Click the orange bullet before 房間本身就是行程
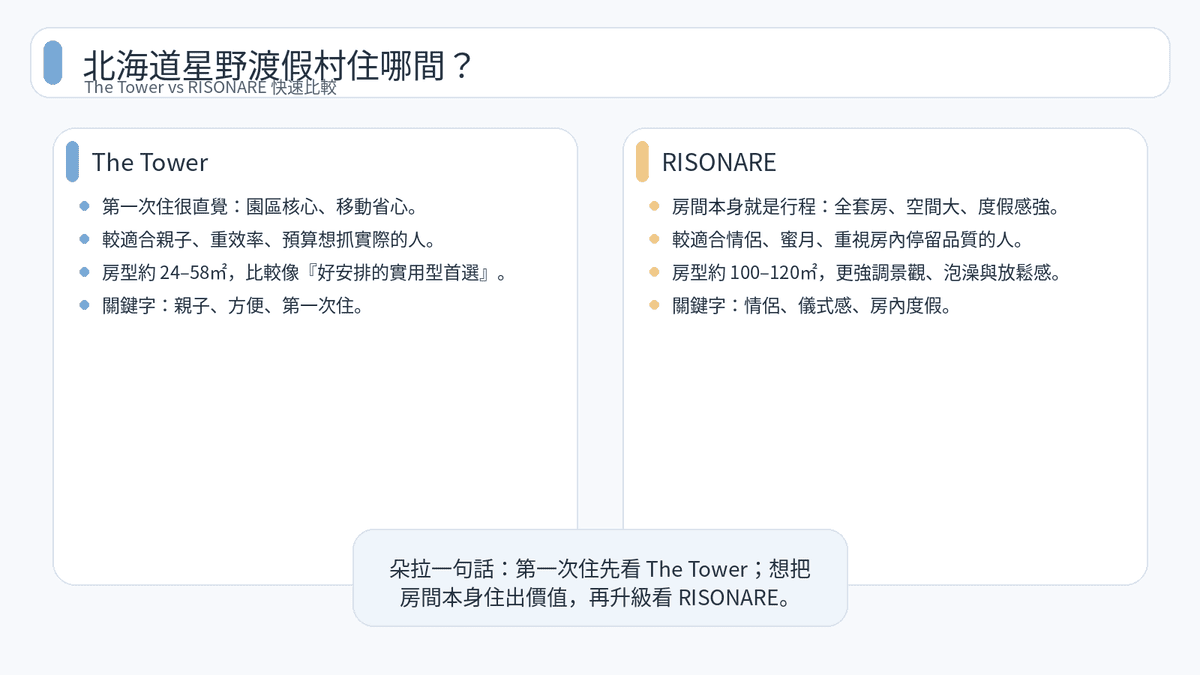 point(654,207)
